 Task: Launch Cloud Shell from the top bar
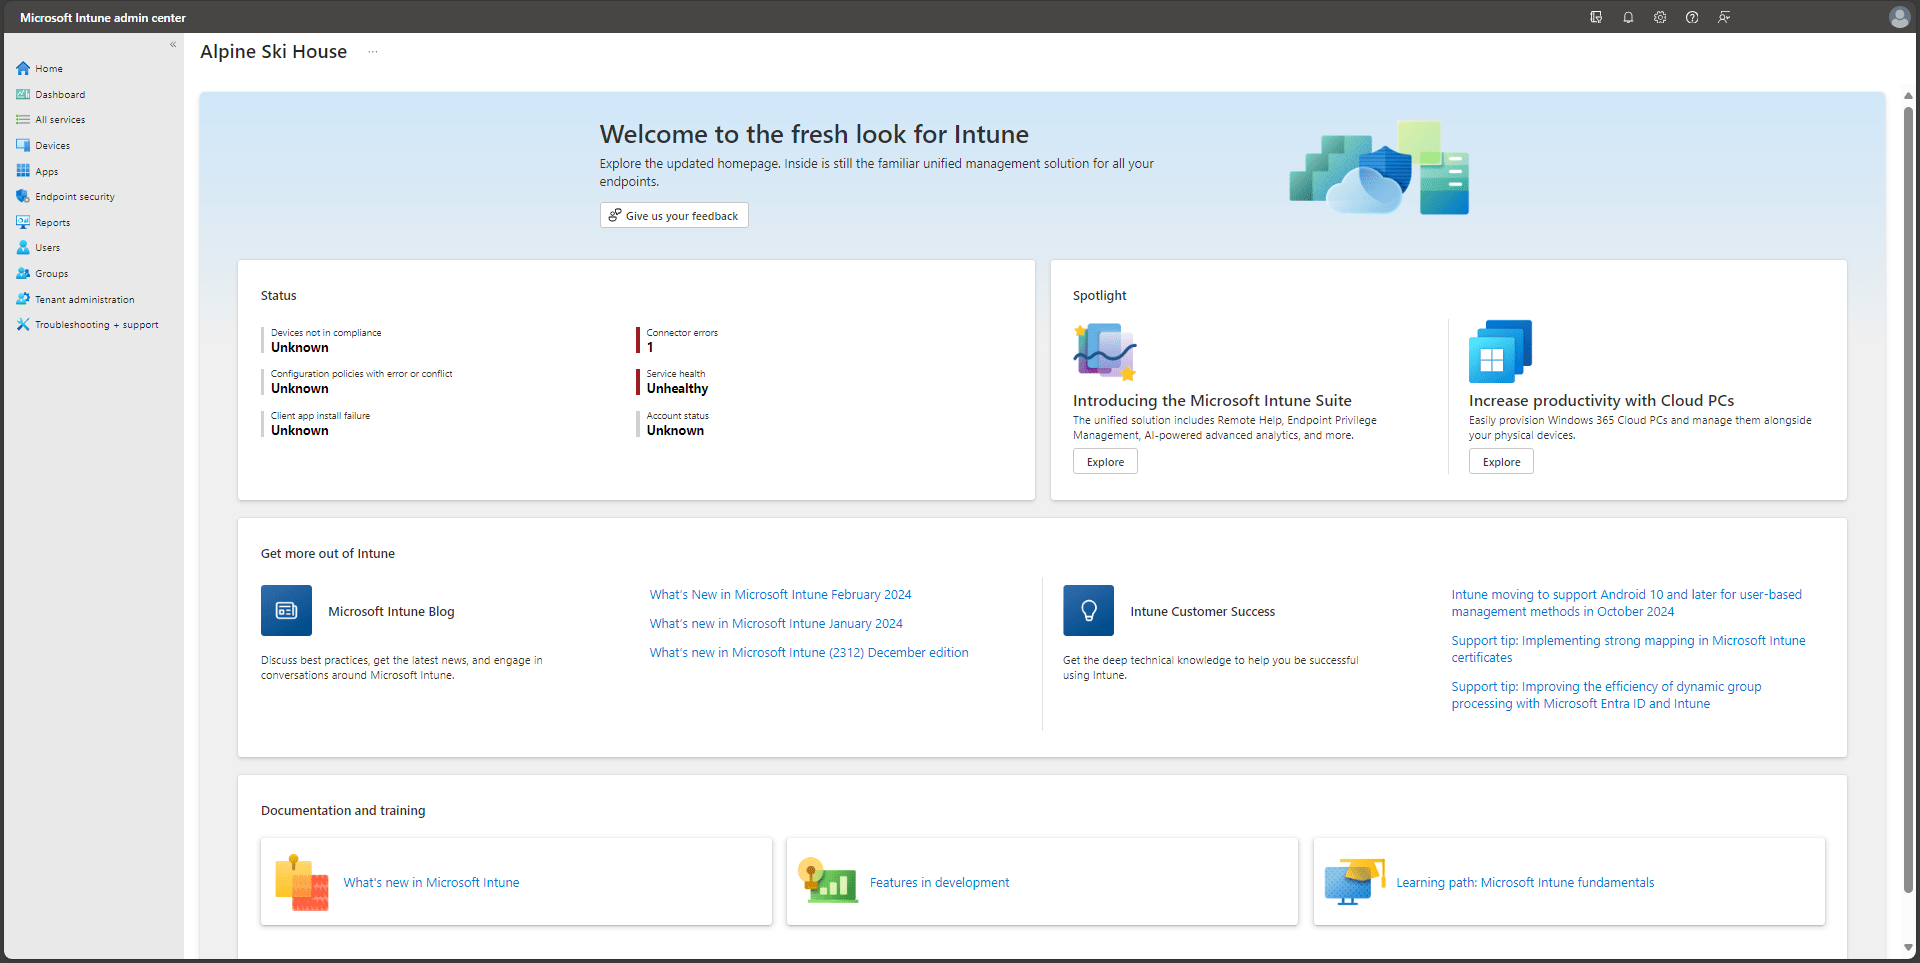(x=1596, y=17)
